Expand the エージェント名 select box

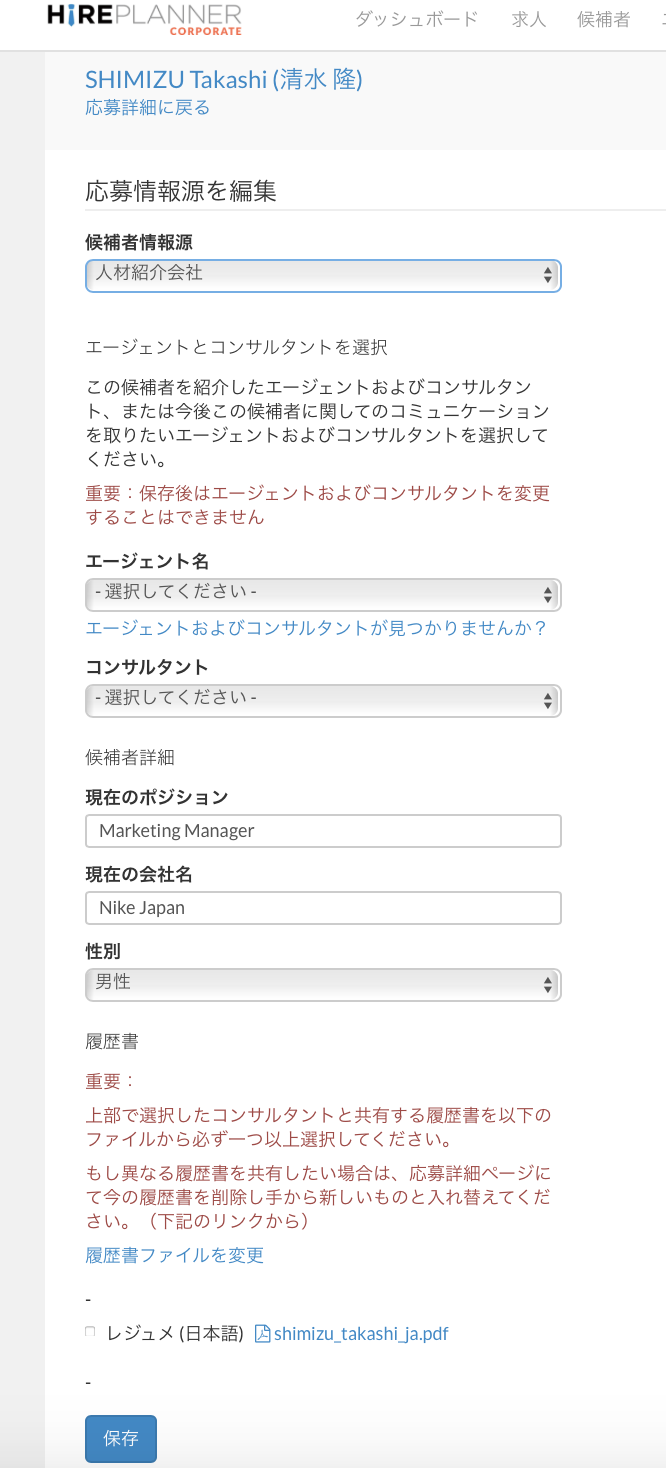[322, 593]
